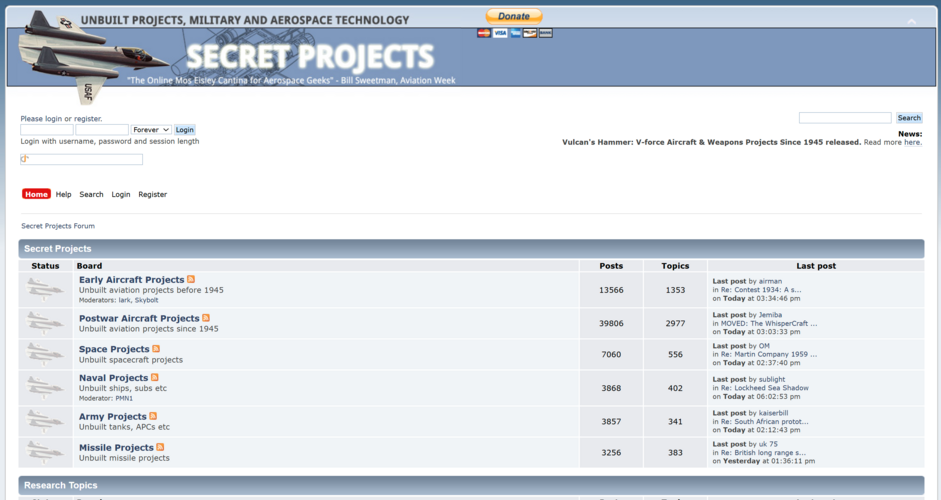Click the username input field
This screenshot has height=500, width=941.
[47, 130]
